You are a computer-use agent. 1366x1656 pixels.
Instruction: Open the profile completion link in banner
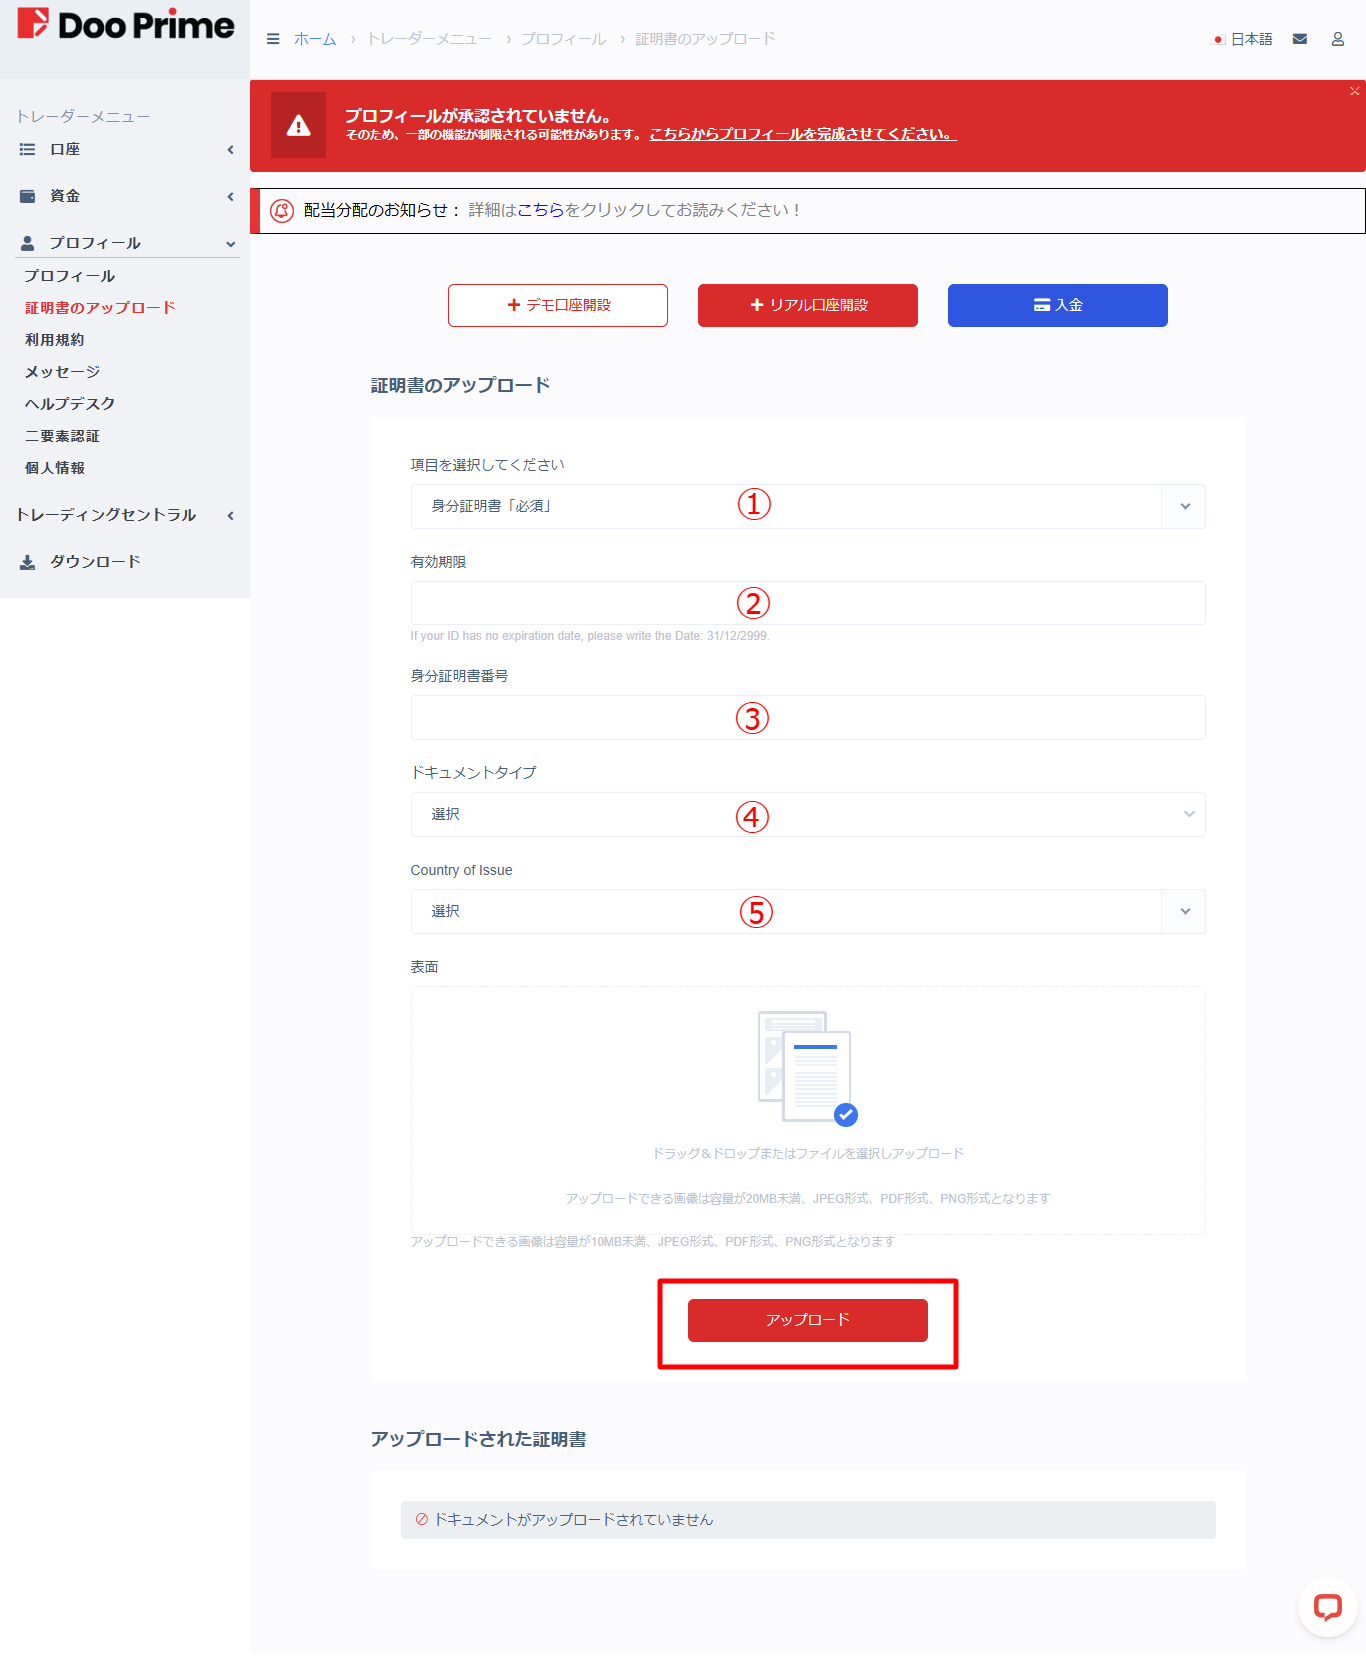pyautogui.click(x=802, y=134)
